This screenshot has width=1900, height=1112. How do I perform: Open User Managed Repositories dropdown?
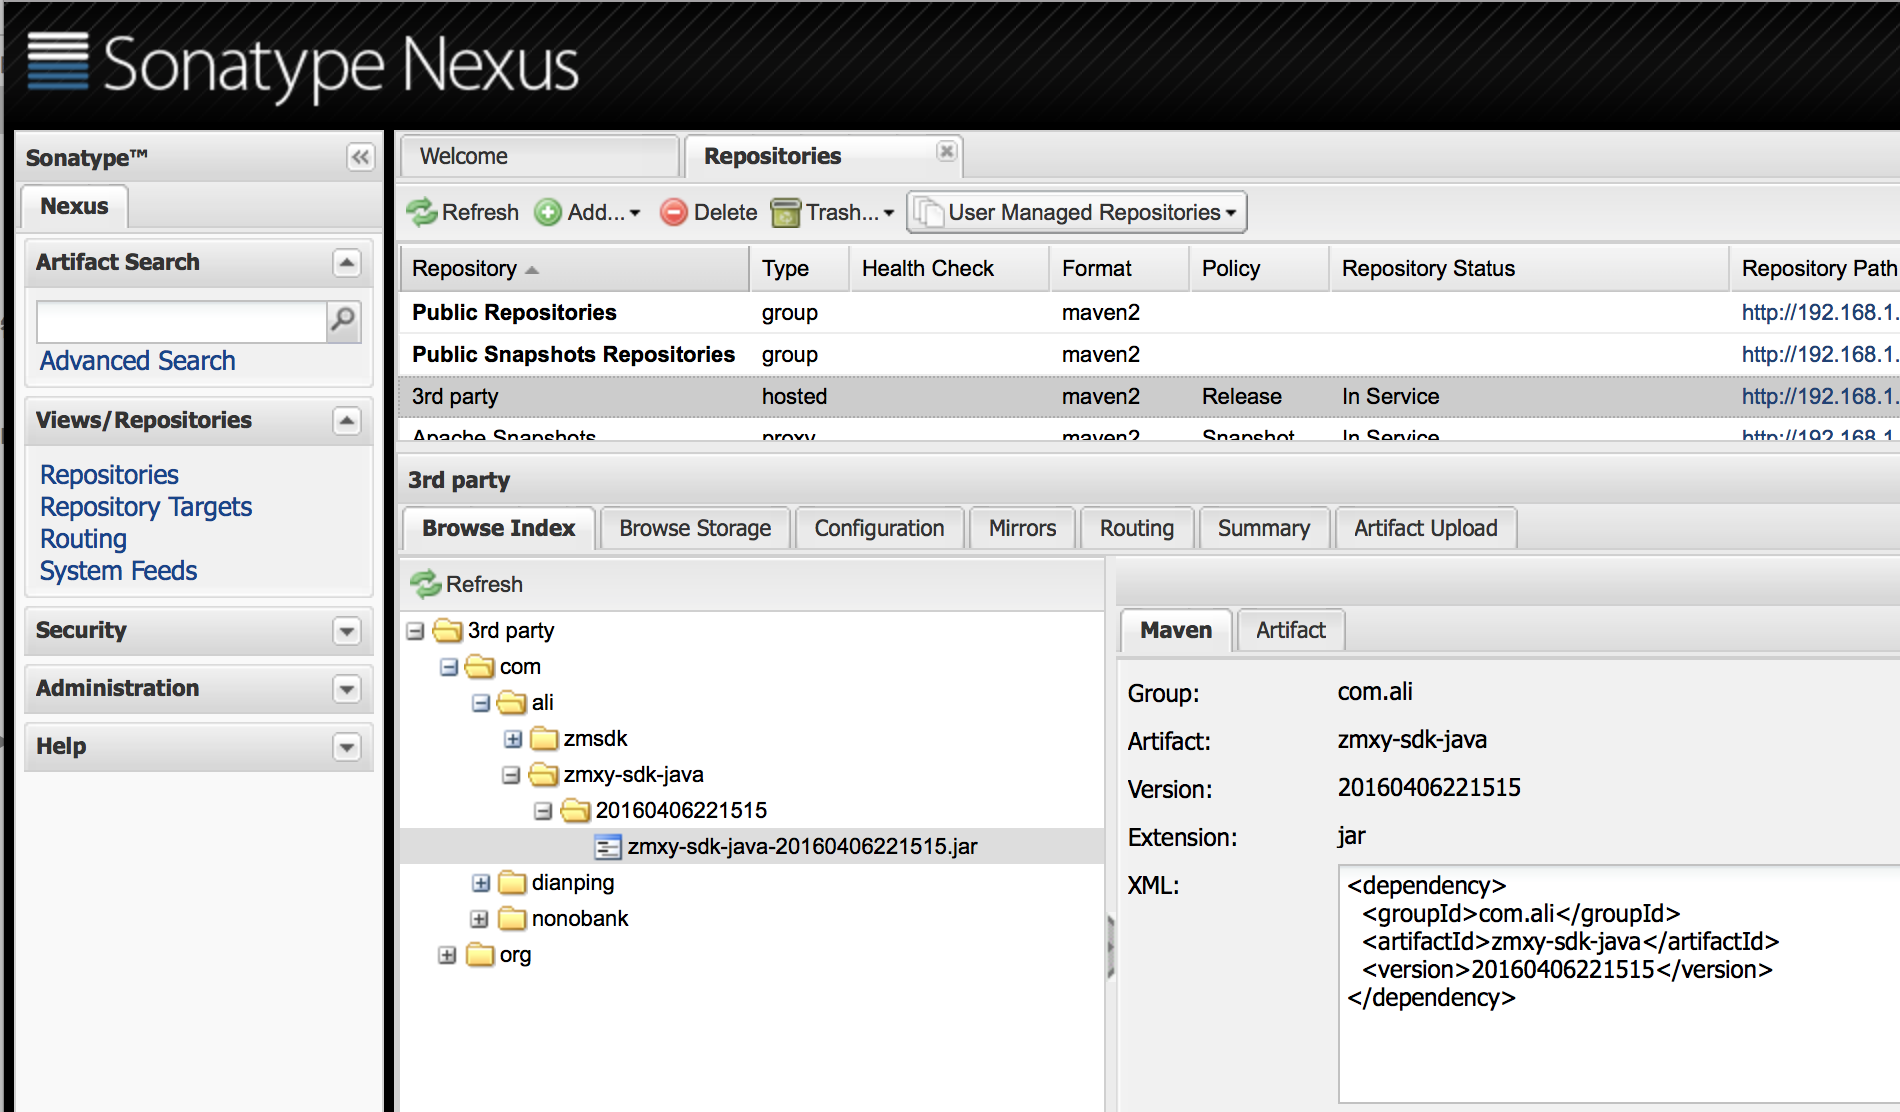click(1077, 212)
